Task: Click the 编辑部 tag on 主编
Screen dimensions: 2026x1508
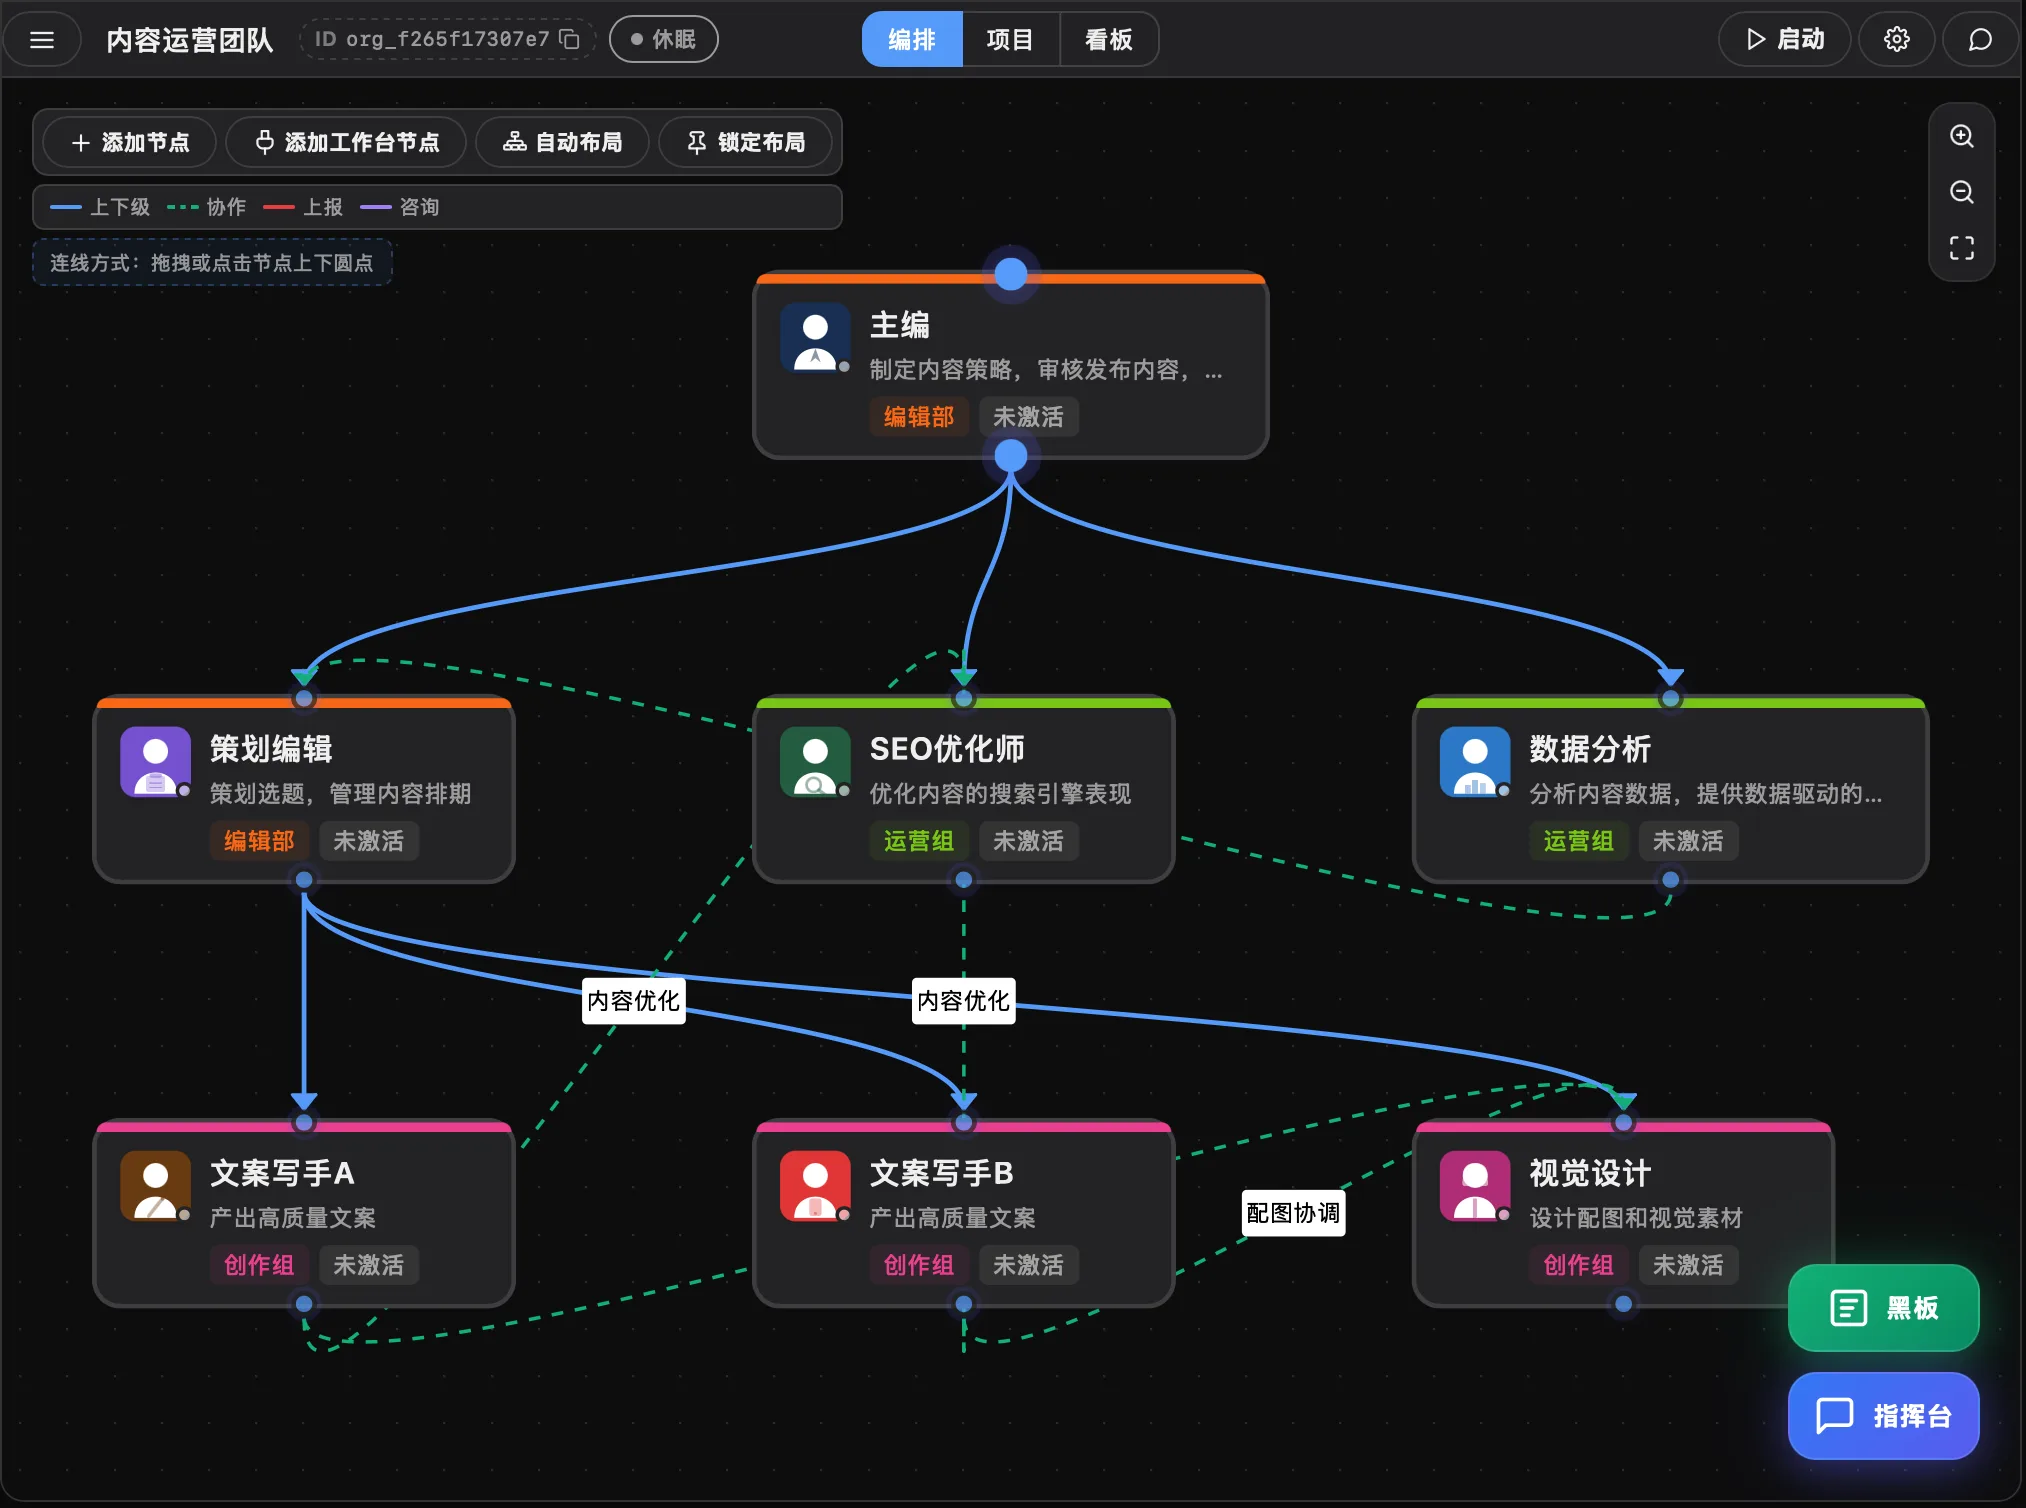Action: (x=919, y=417)
